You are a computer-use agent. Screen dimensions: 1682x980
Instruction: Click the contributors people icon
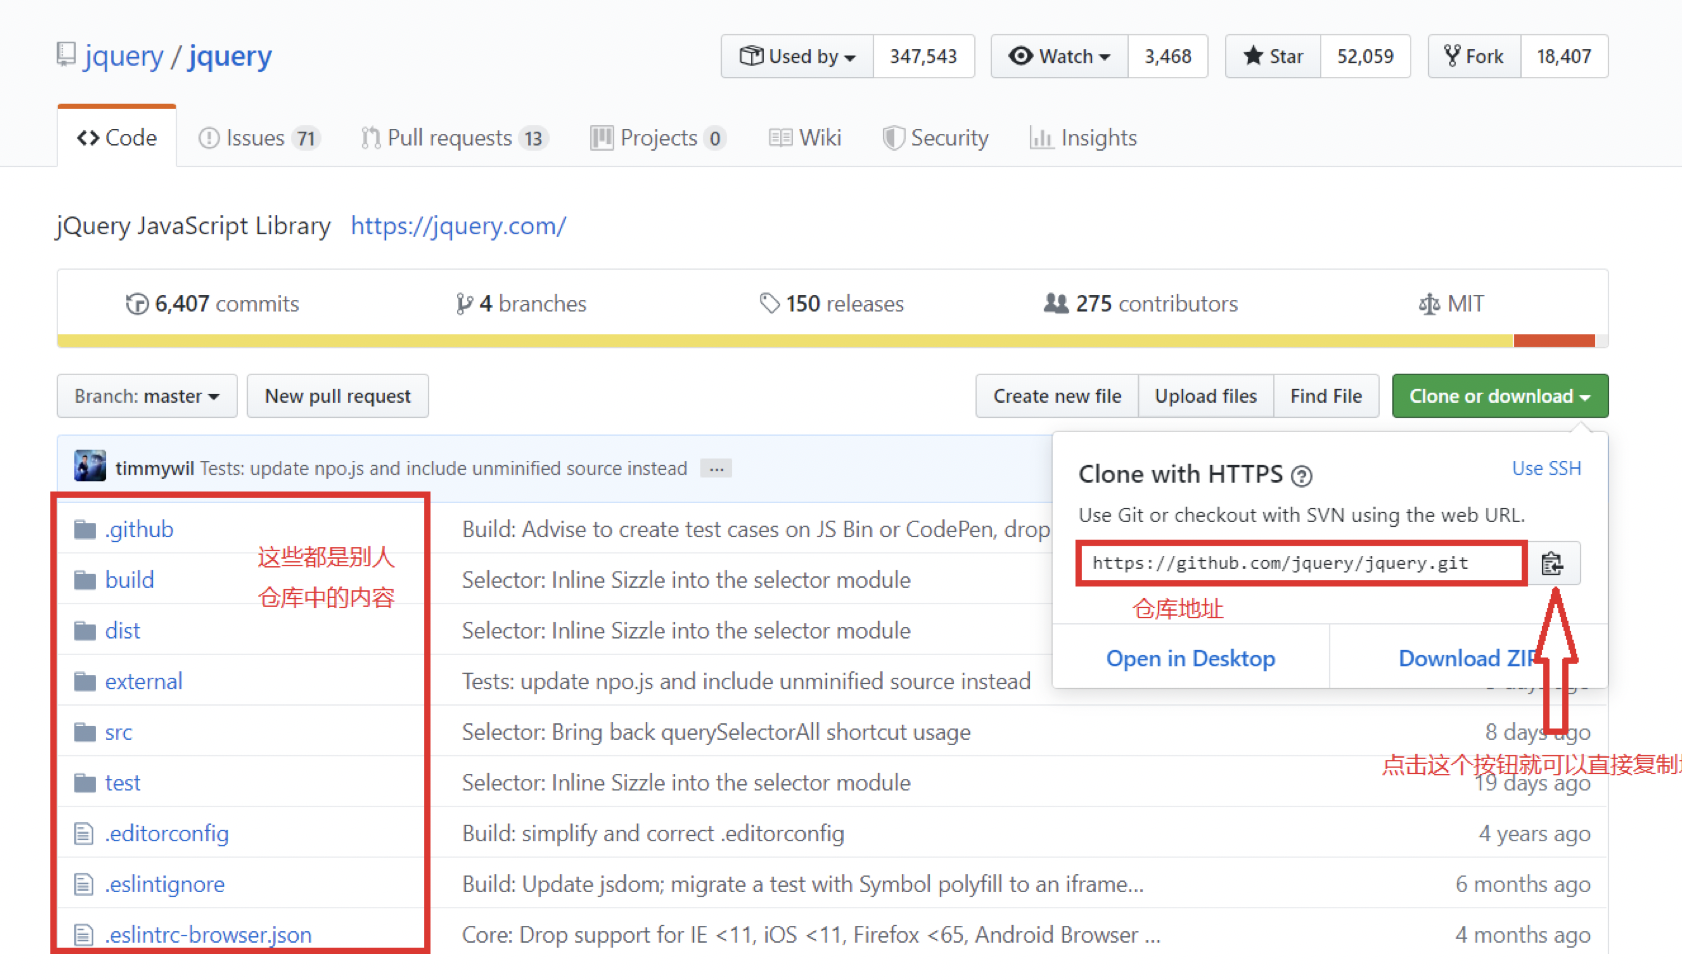coord(1056,303)
